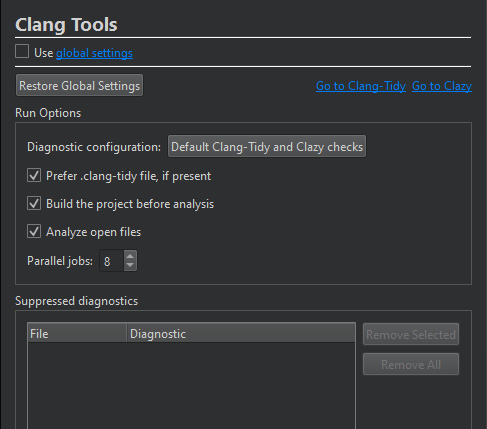This screenshot has width=487, height=429.
Task: Toggle Build the project before analysis
Action: click(34, 203)
